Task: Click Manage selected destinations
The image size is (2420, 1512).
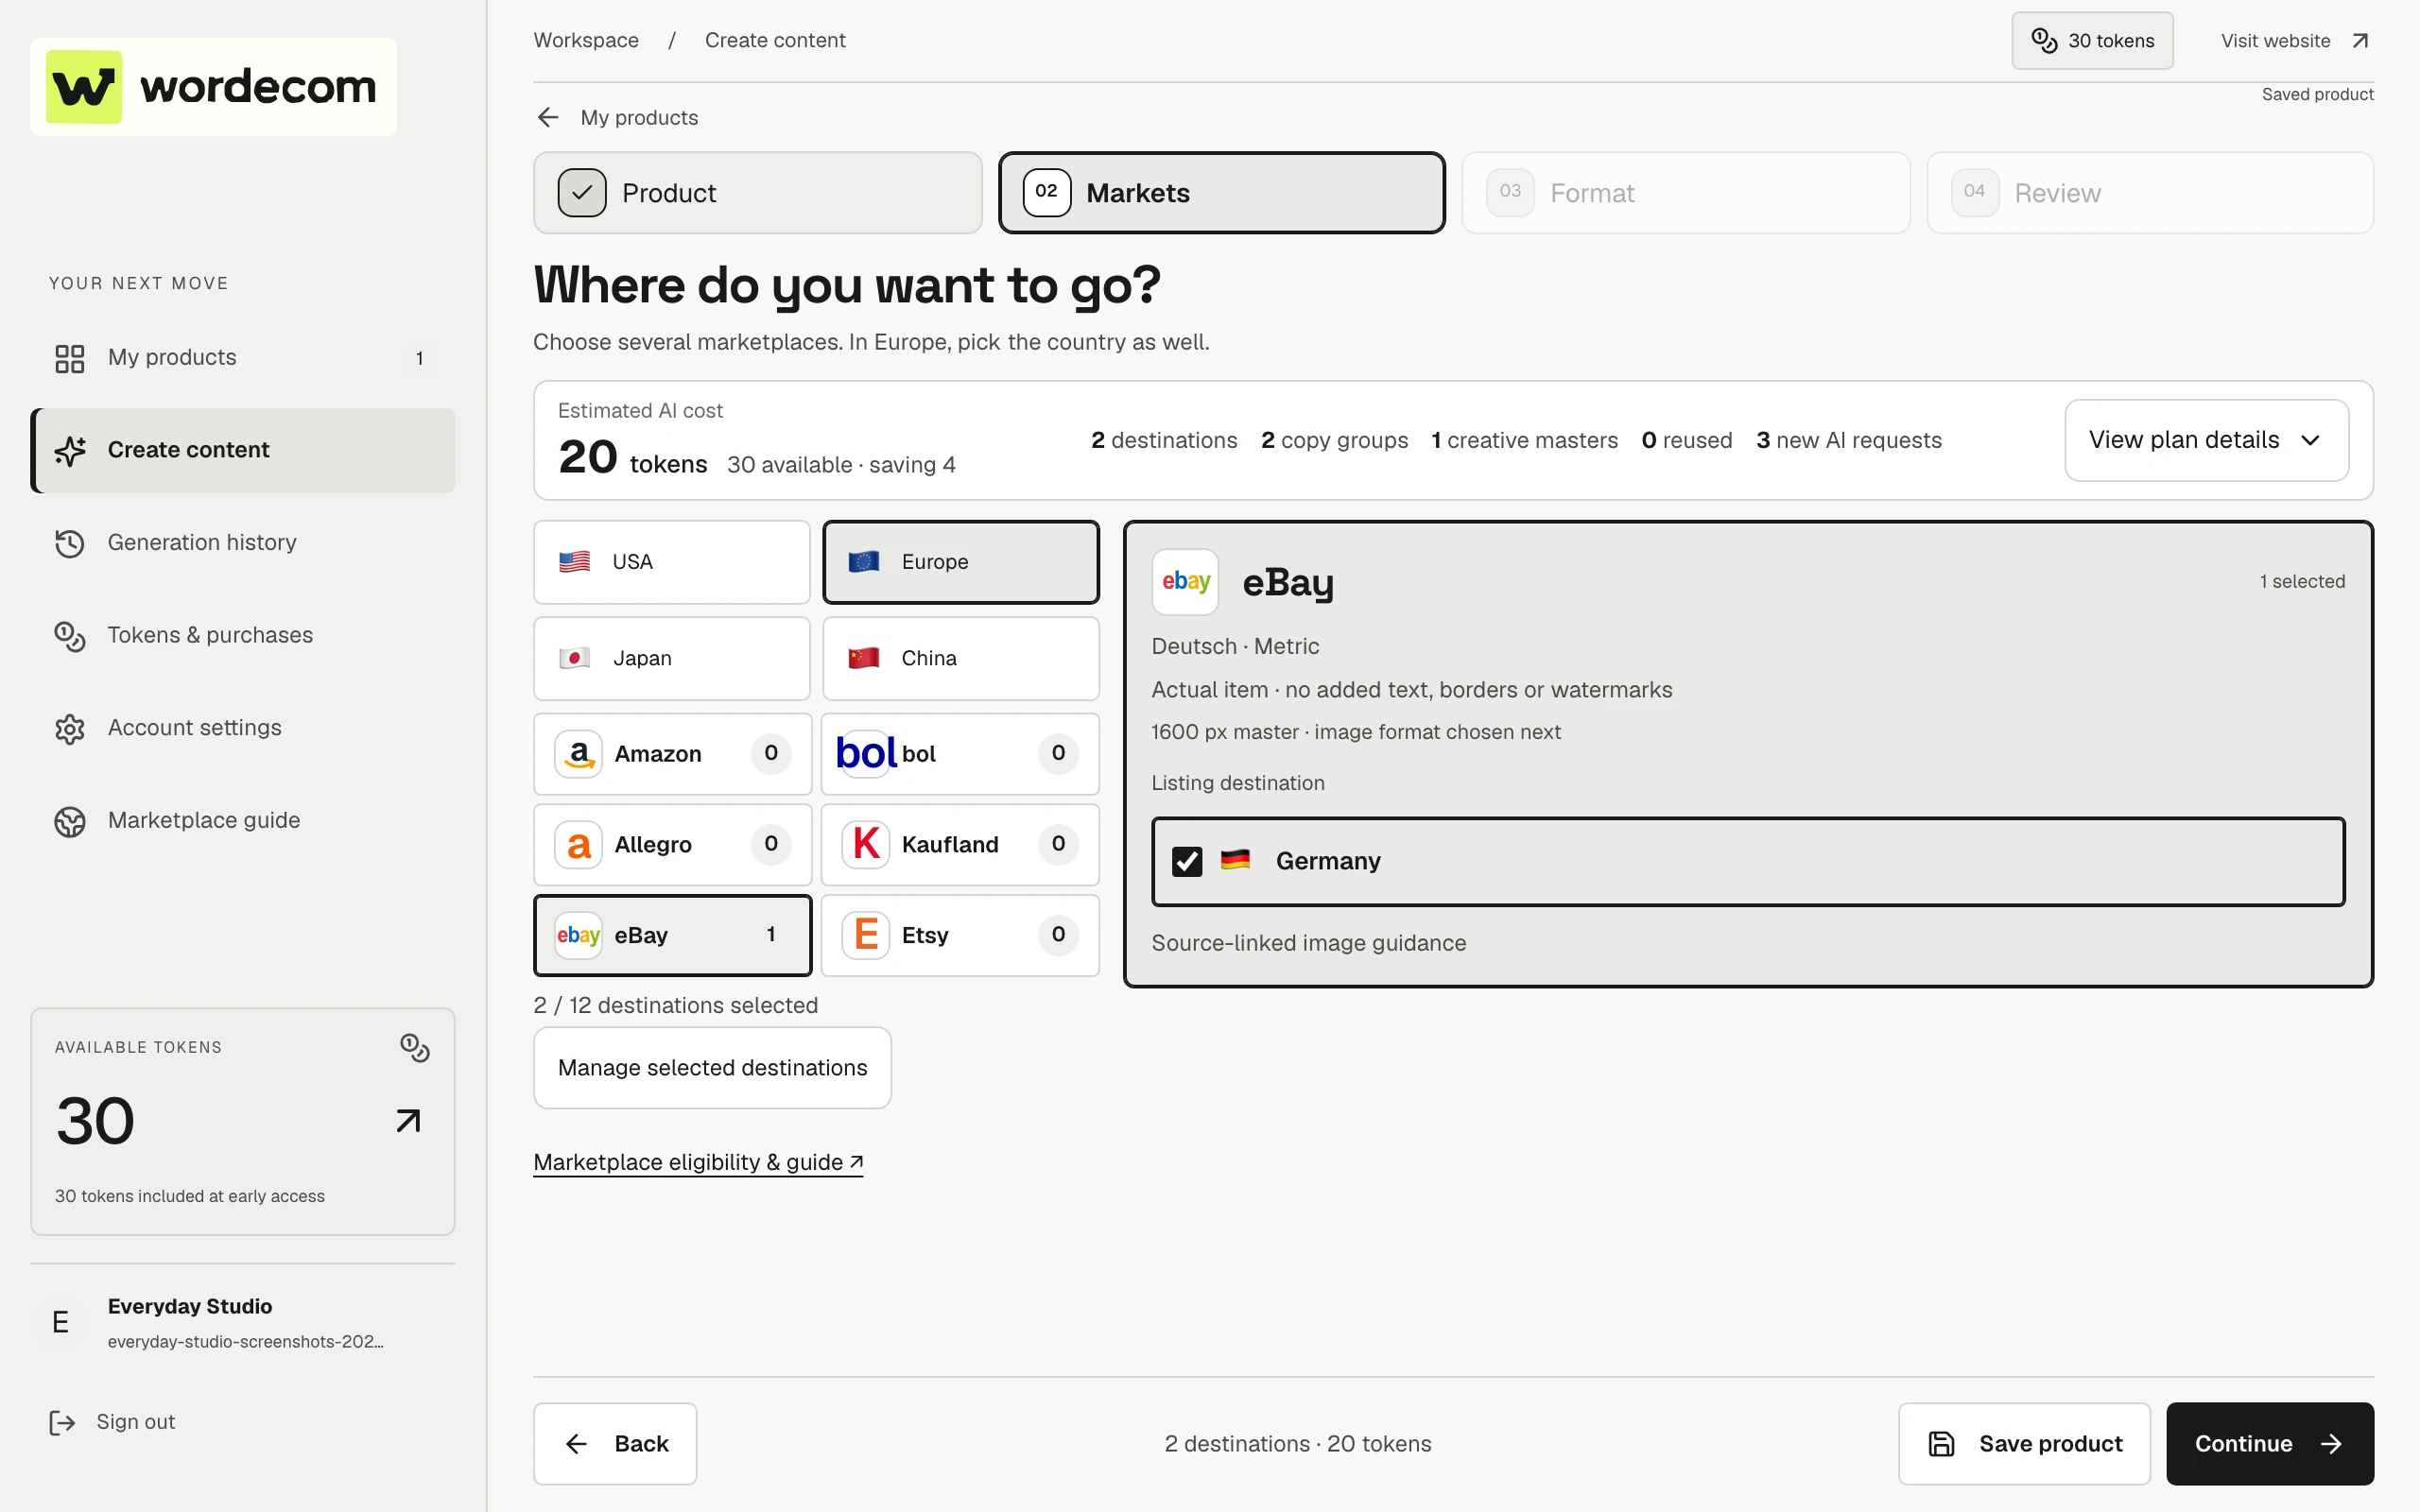Action: coord(712,1068)
